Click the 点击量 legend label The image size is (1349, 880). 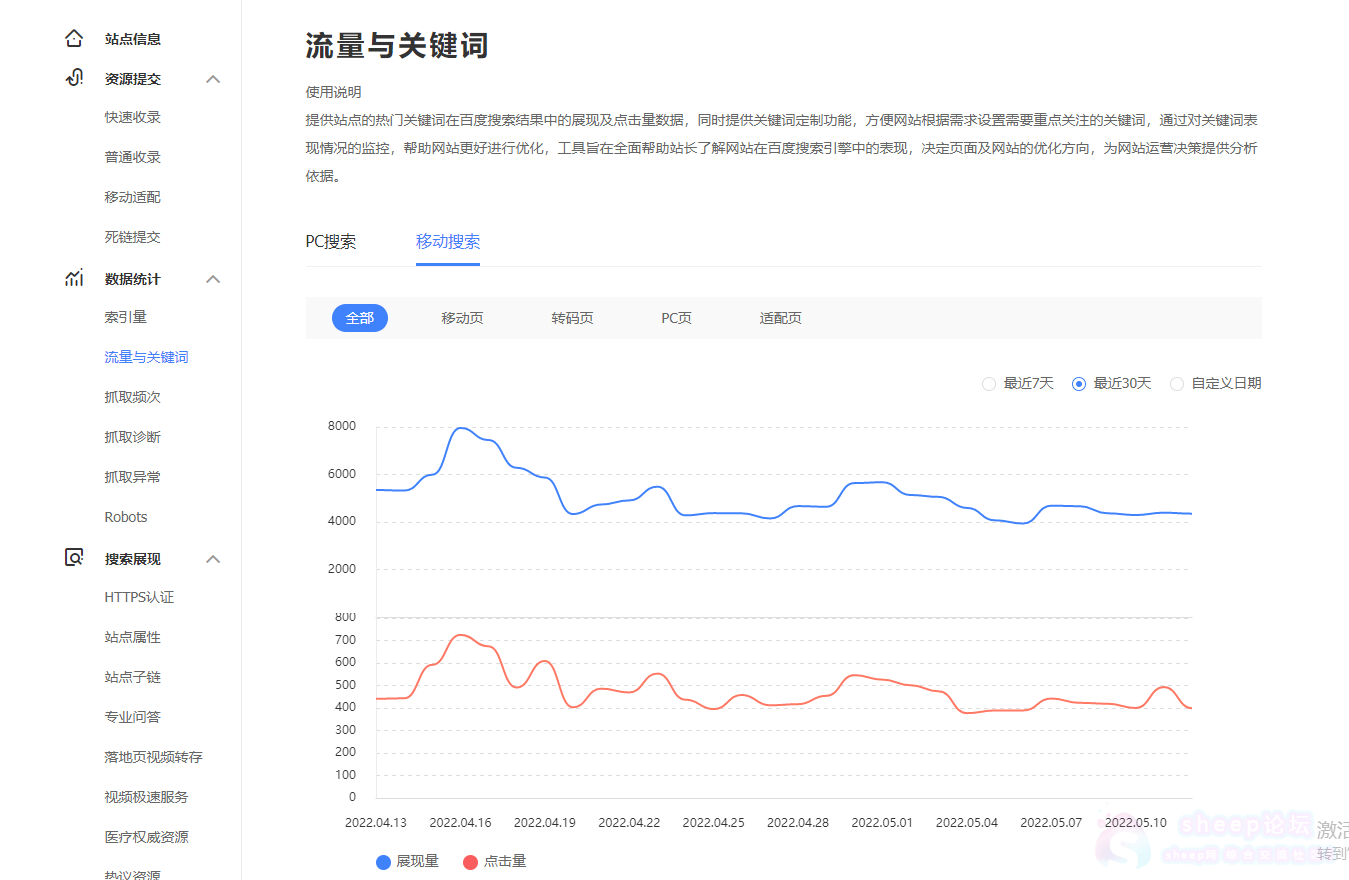coord(505,861)
